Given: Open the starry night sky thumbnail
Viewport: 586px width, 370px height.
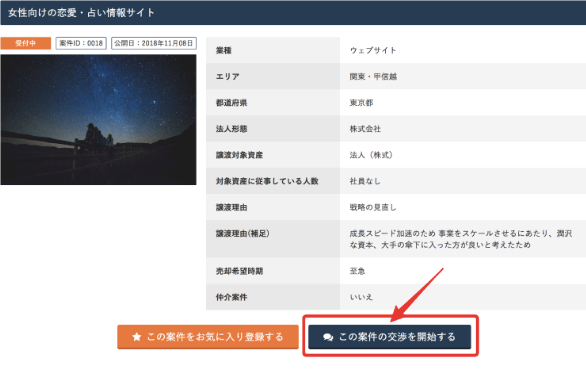Looking at the screenshot, I should coord(98,120).
